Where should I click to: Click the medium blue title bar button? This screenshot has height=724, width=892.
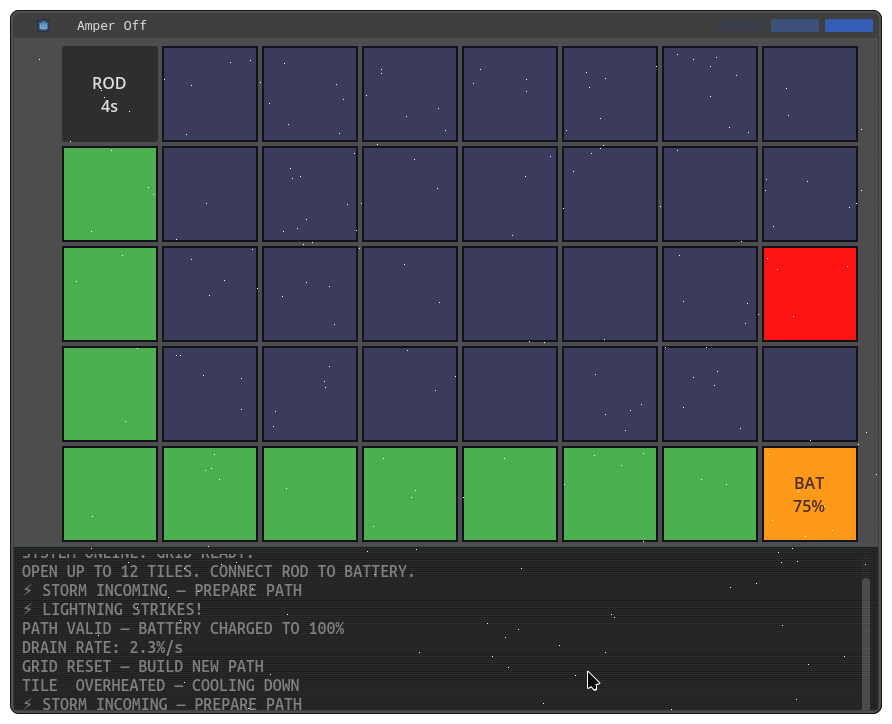click(795, 26)
